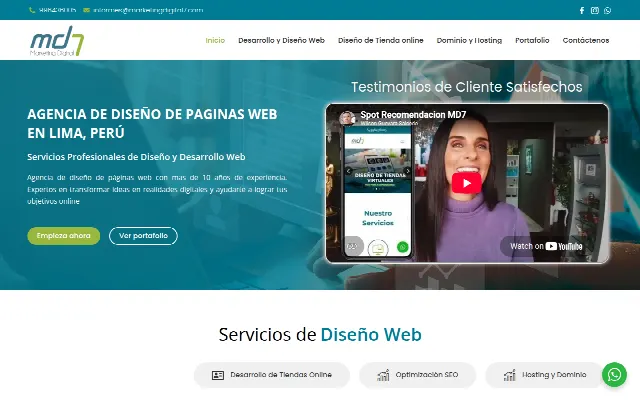Screen dimensions: 640x400
Task: Open the Contáctenos page
Action: coord(586,40)
